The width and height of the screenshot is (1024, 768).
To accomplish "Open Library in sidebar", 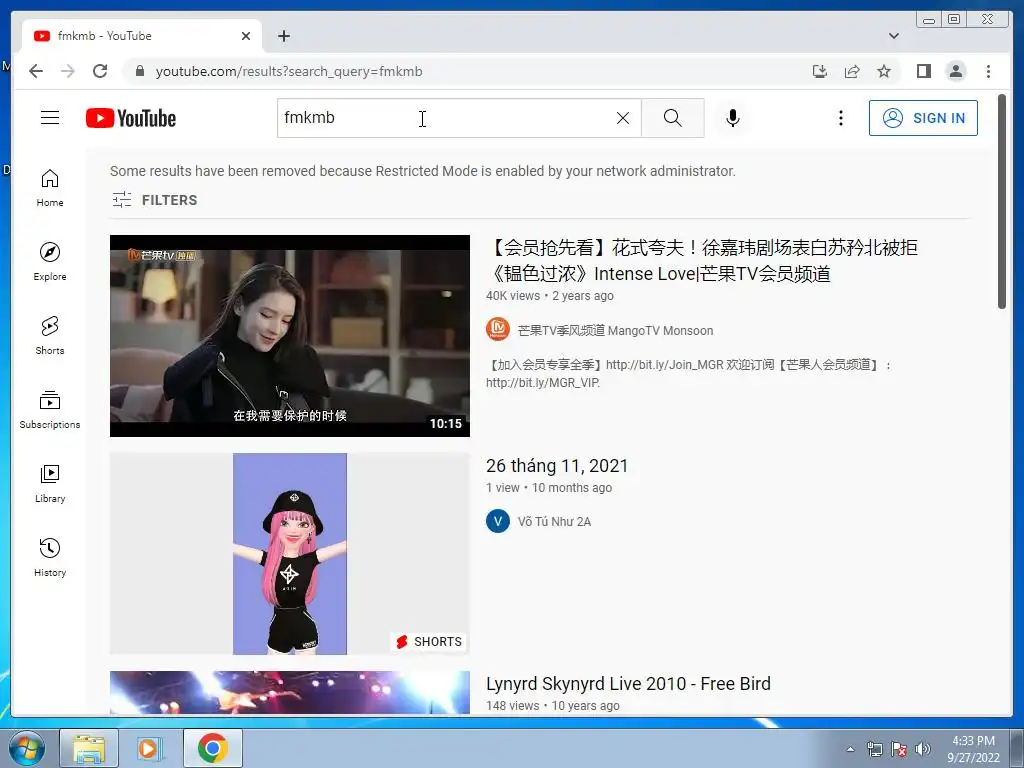I will pyautogui.click(x=50, y=483).
